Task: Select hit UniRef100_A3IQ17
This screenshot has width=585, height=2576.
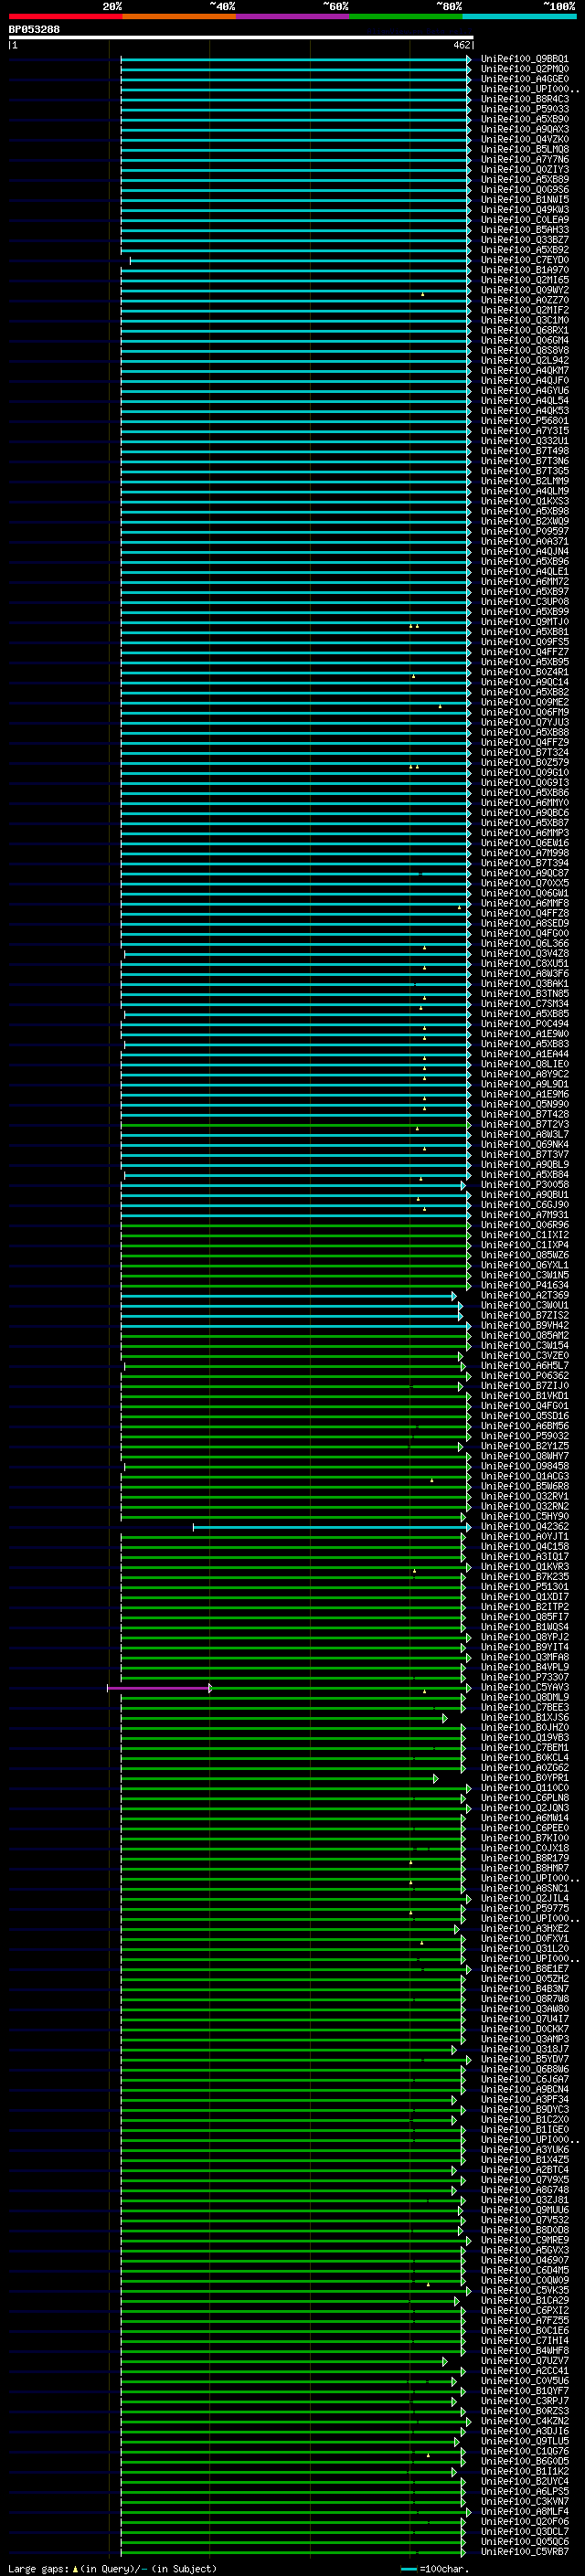Action: pos(524,1557)
